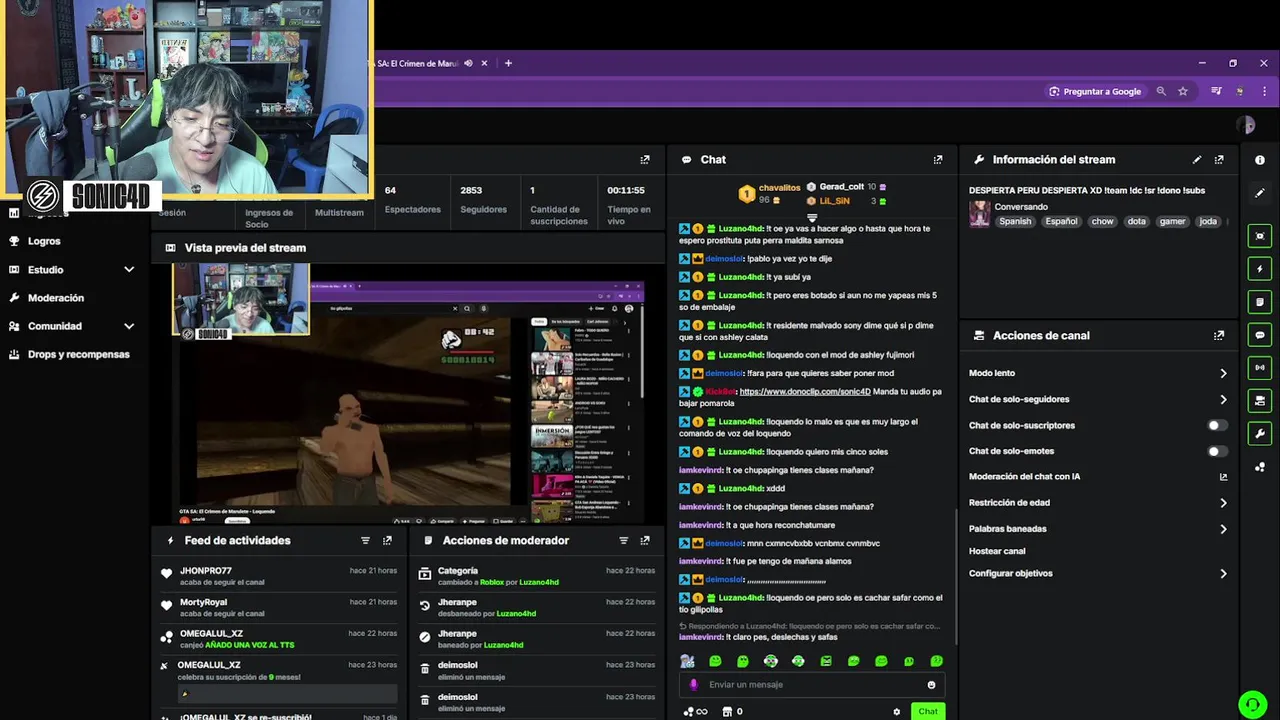
Task: Expand Restricción de edad options
Action: 1223,503
